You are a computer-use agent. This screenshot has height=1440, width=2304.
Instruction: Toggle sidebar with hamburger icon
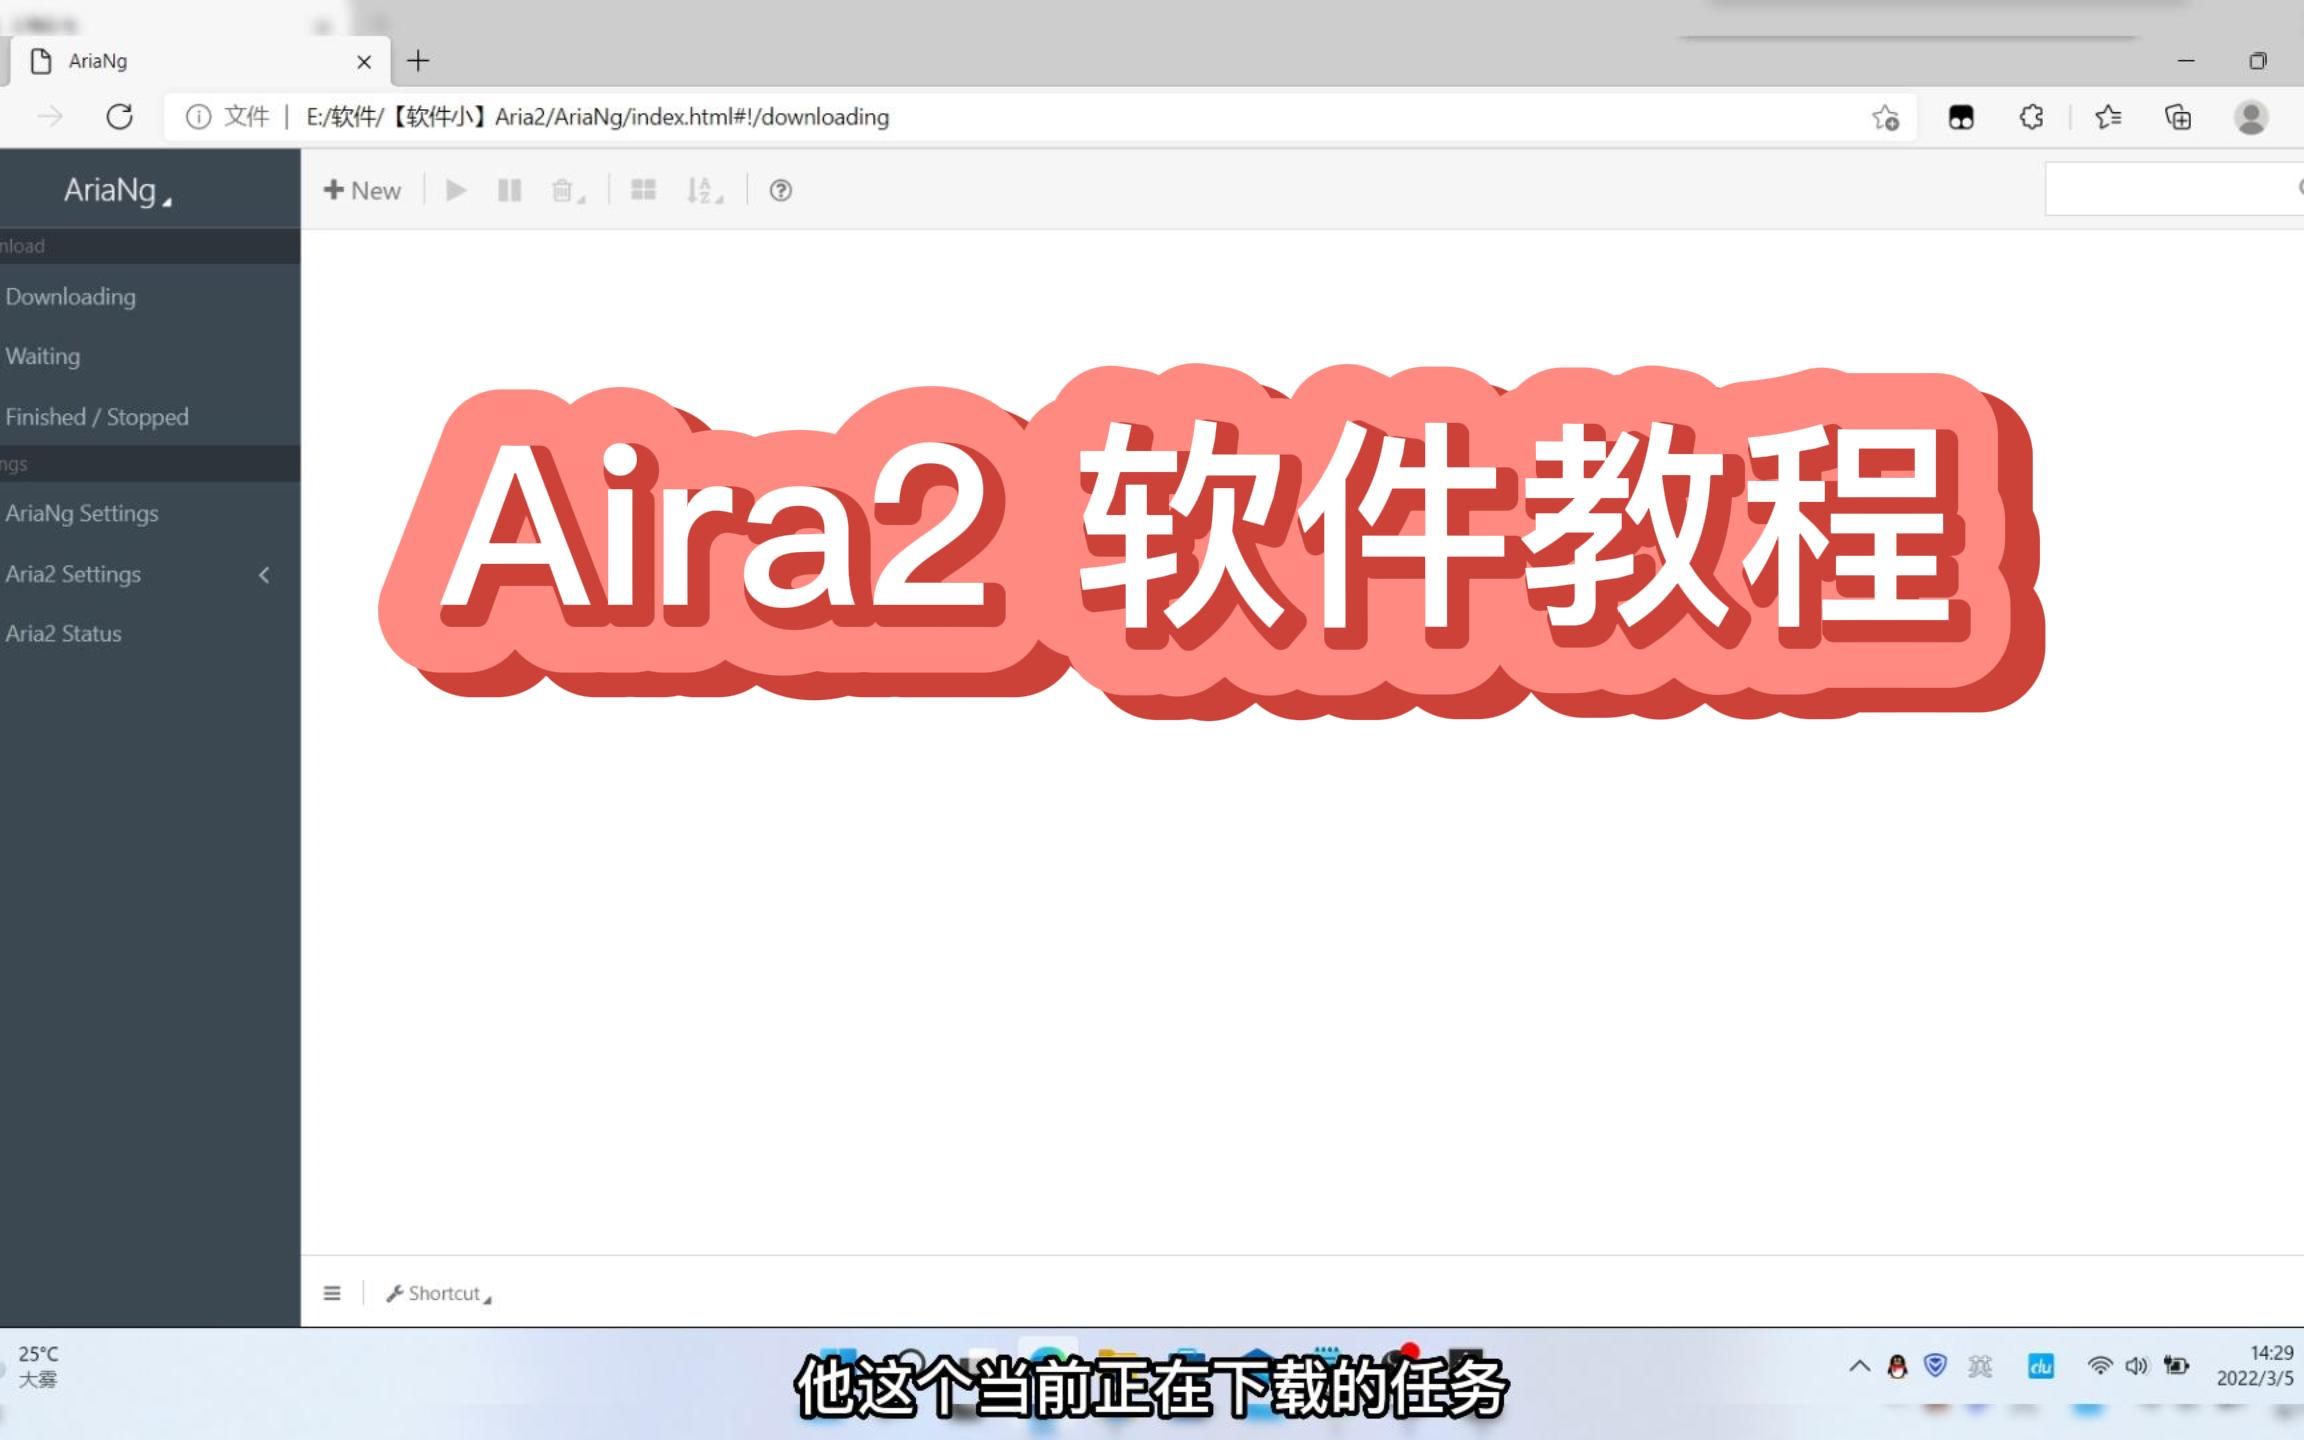[x=332, y=1293]
